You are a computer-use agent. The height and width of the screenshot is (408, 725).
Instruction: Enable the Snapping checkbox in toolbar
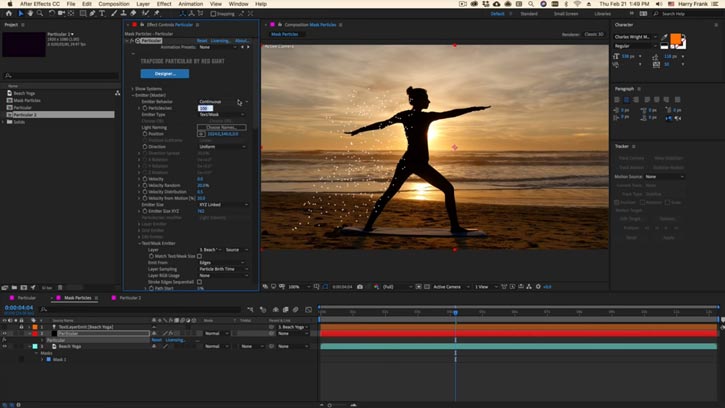(213, 14)
